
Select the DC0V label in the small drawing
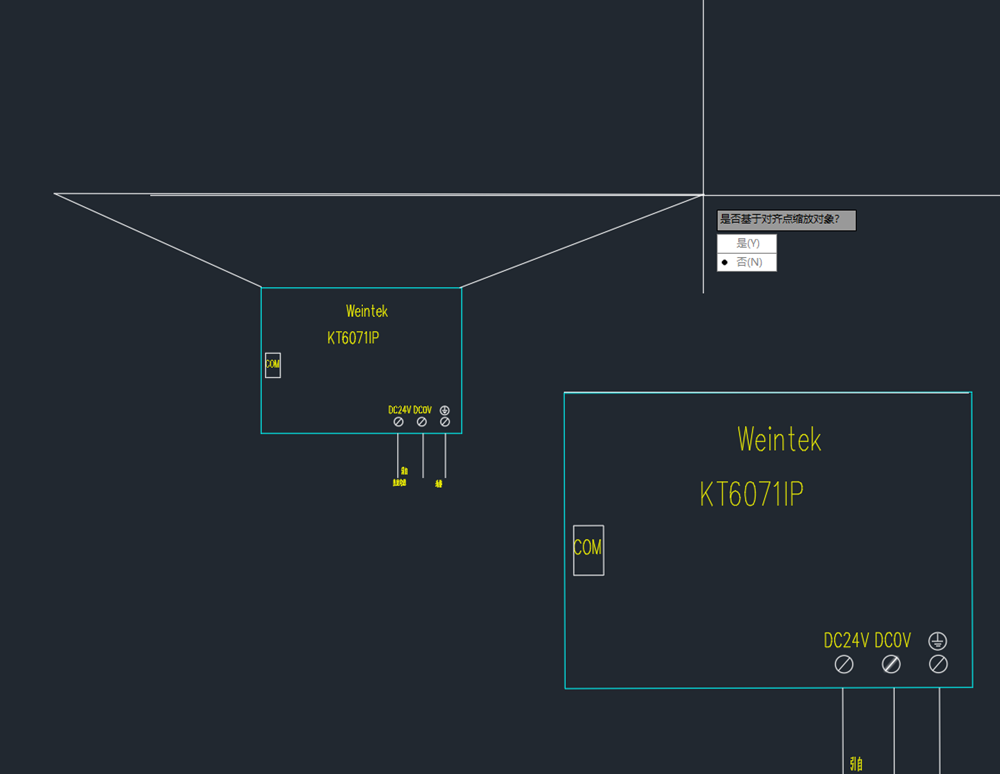tap(422, 410)
